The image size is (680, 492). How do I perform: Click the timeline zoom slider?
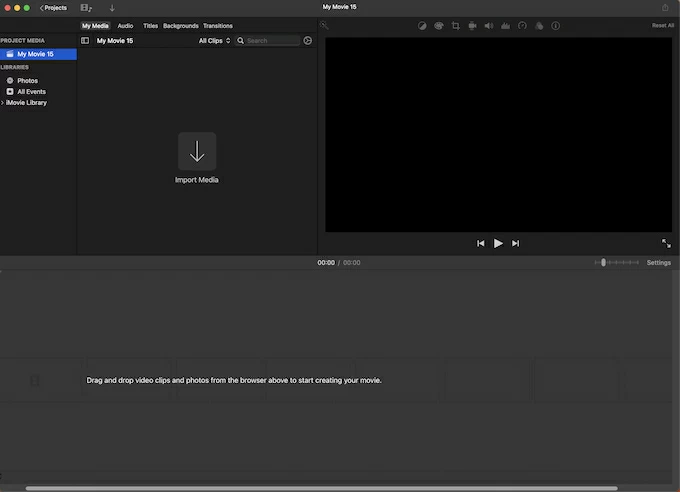tap(604, 263)
